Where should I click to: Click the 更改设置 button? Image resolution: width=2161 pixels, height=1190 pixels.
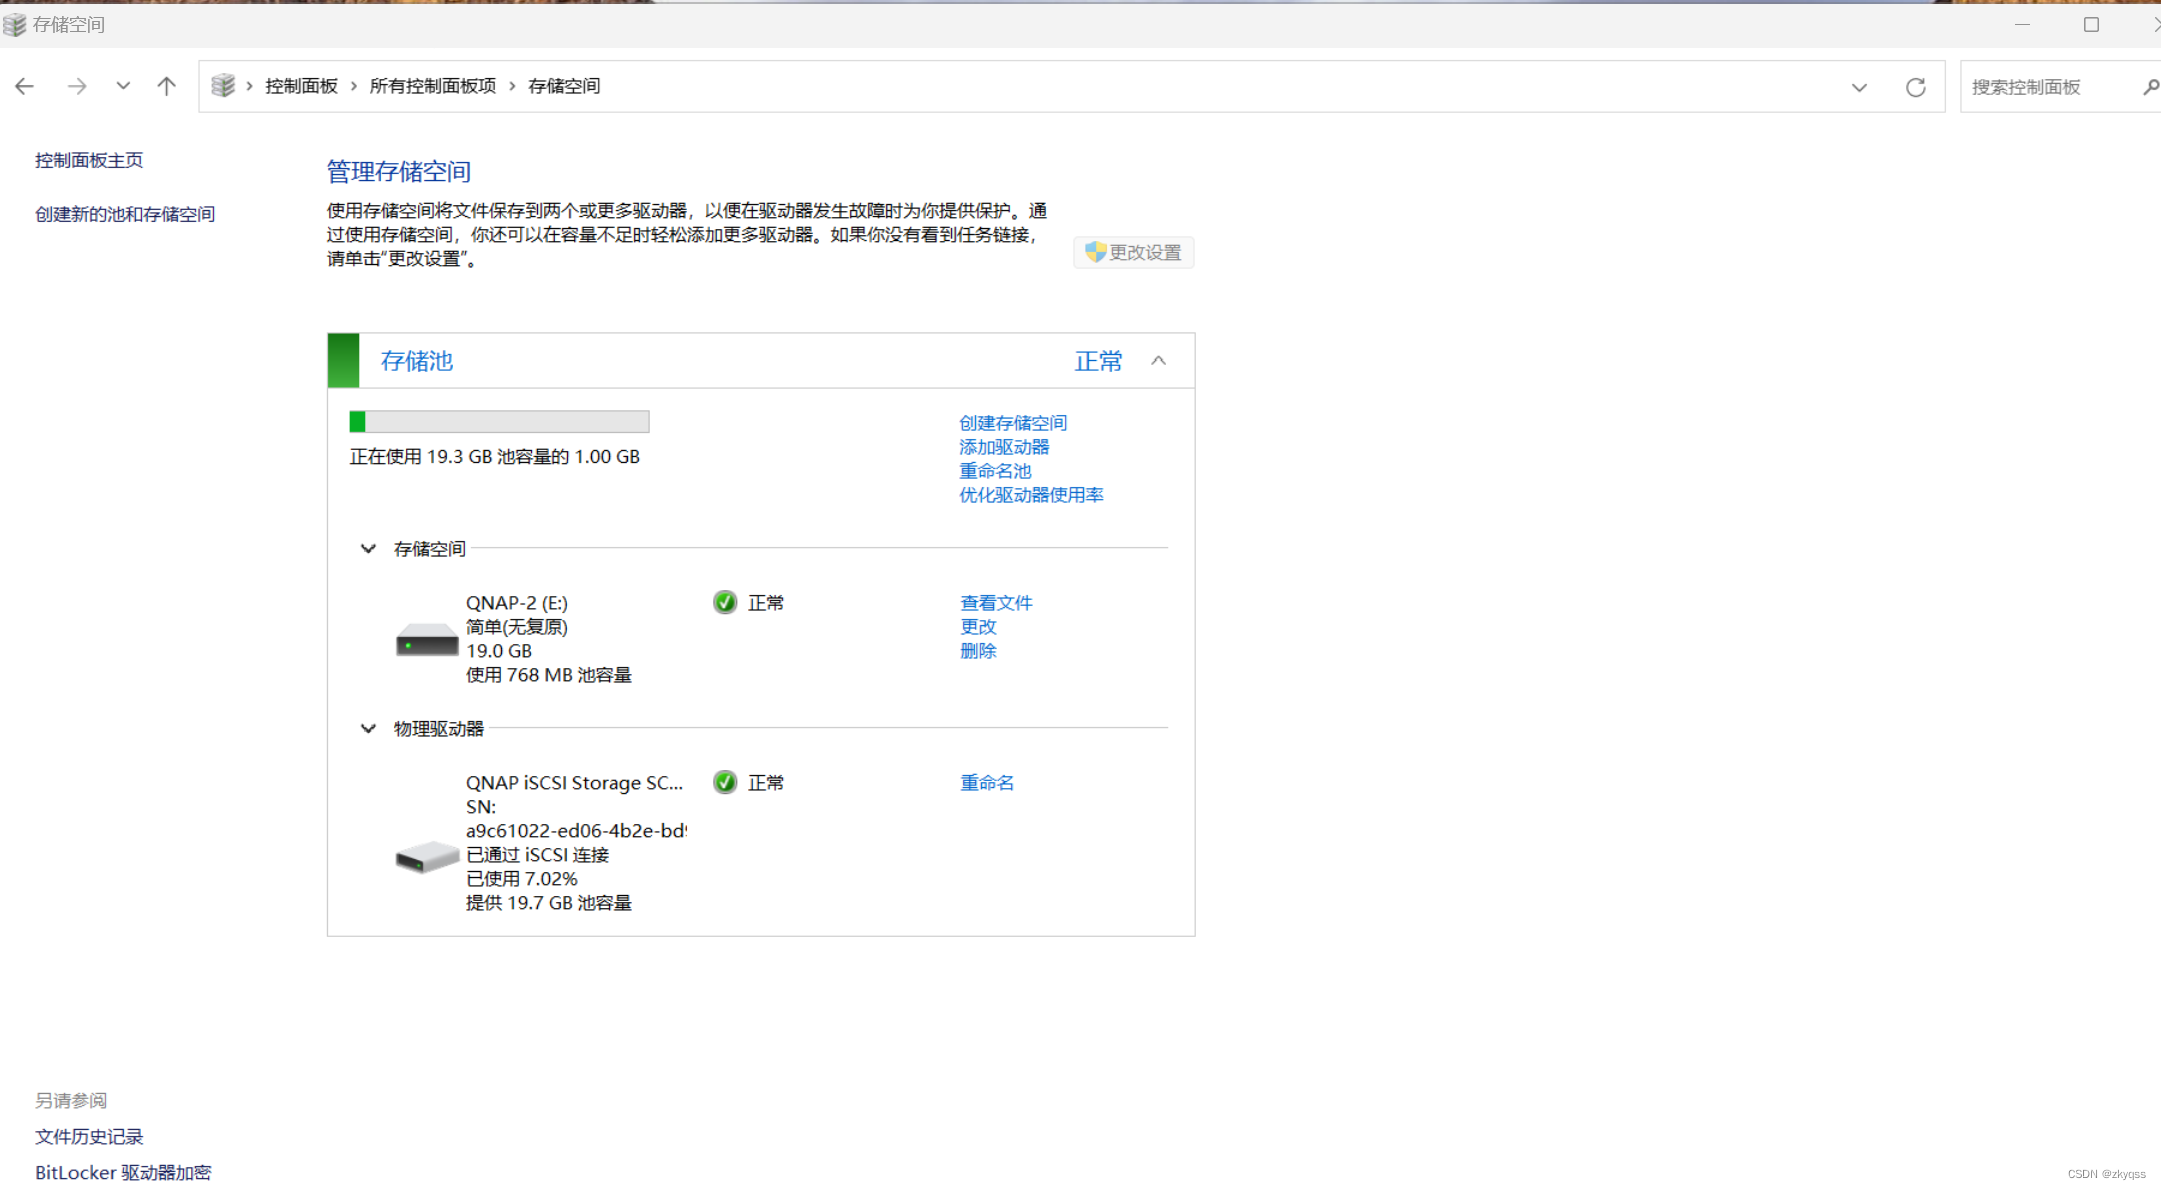coord(1134,253)
